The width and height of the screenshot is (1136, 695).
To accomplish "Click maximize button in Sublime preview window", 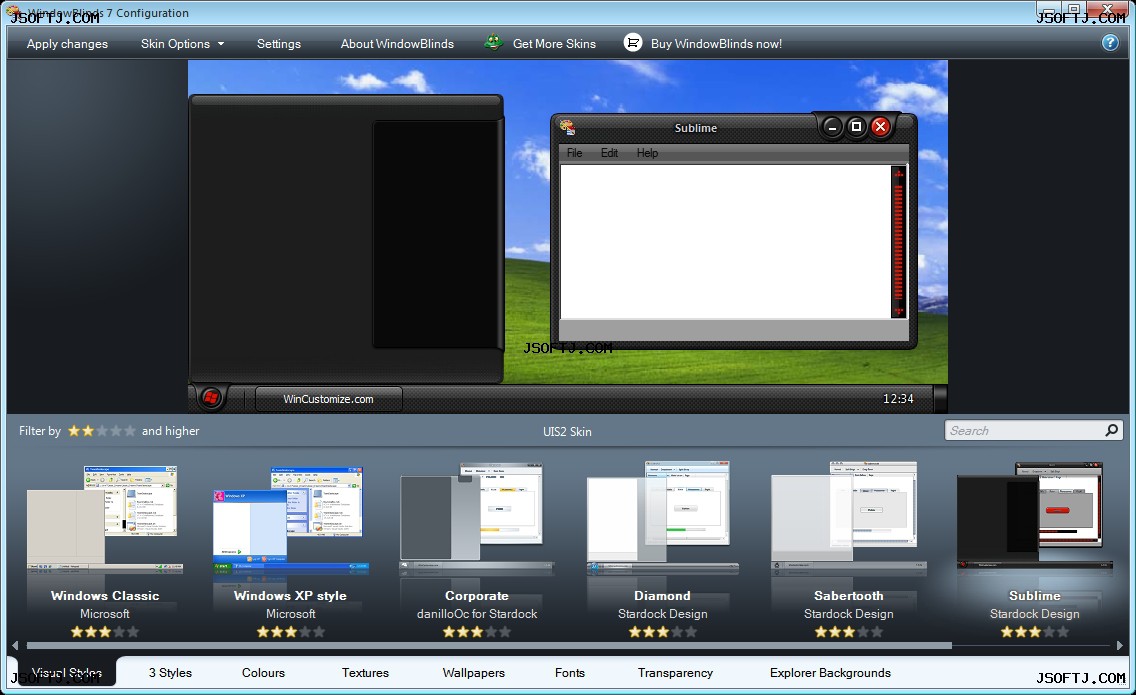I will coord(856,127).
